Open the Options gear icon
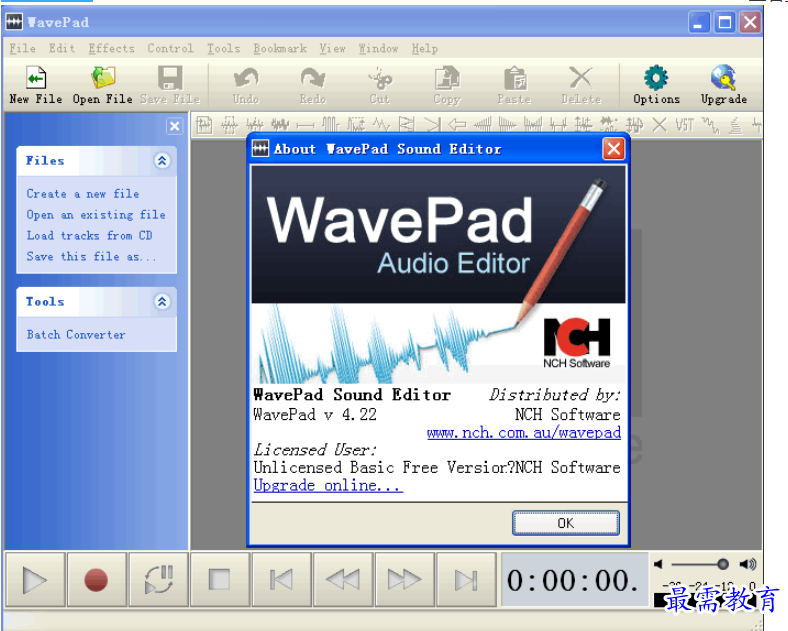 [x=656, y=80]
